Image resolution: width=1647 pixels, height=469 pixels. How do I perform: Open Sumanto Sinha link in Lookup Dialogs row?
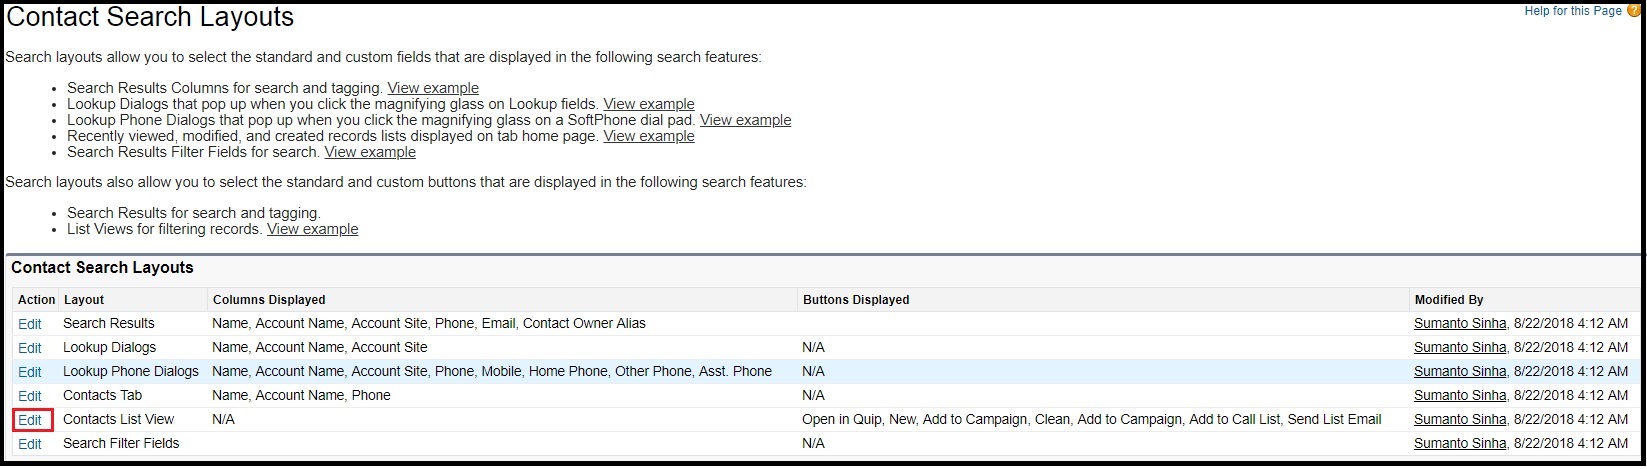pos(1459,348)
